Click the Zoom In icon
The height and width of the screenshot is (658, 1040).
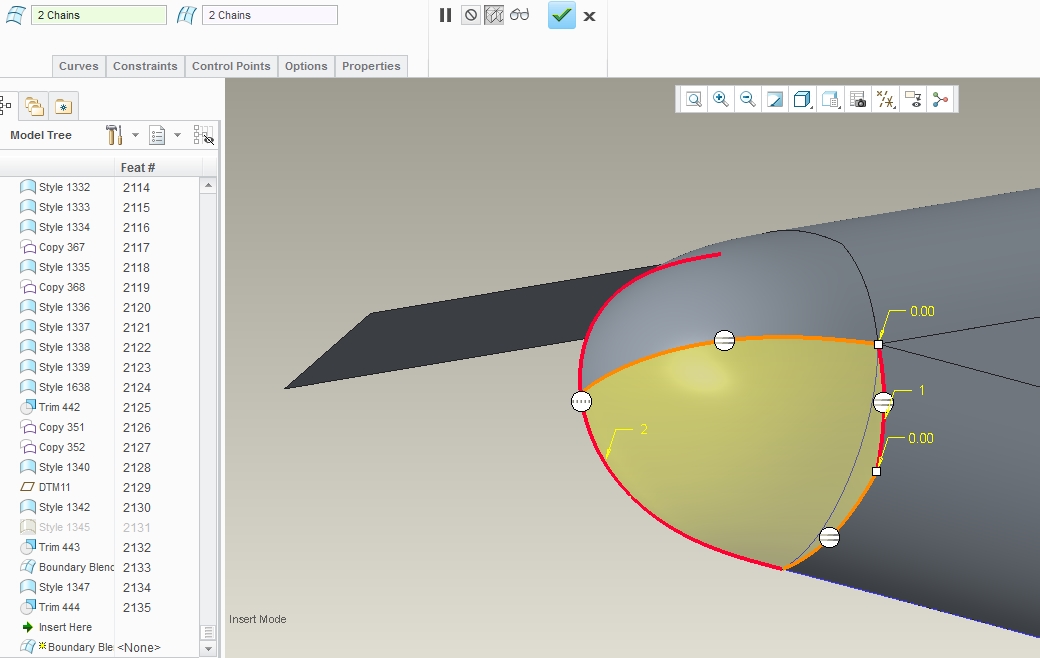click(721, 99)
